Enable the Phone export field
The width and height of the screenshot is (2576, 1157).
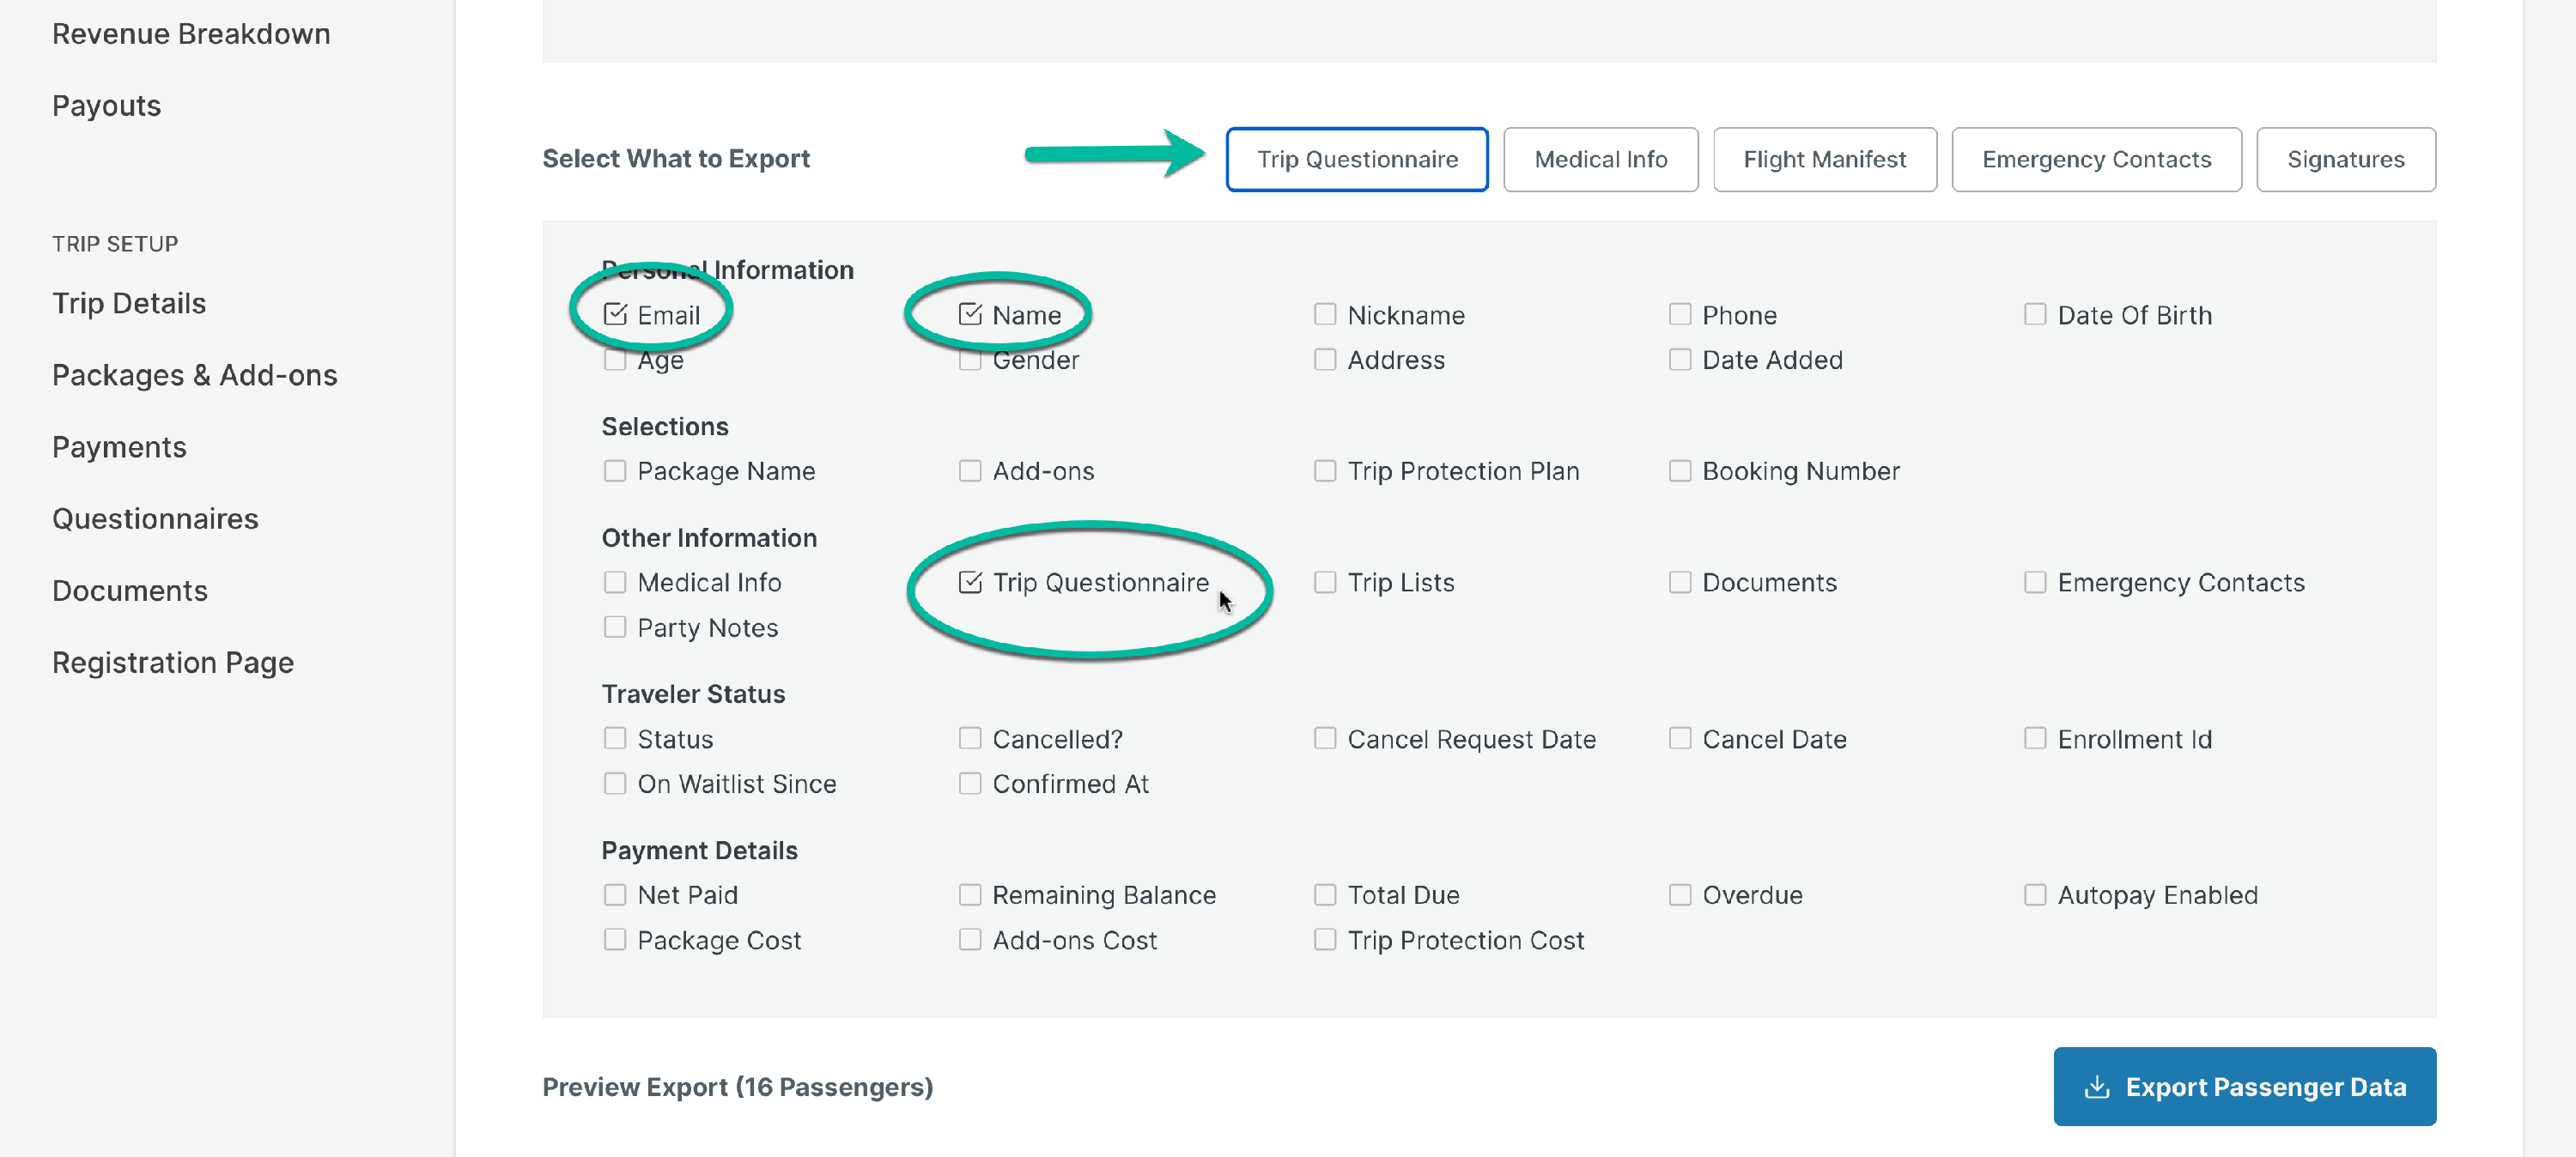(1680, 314)
